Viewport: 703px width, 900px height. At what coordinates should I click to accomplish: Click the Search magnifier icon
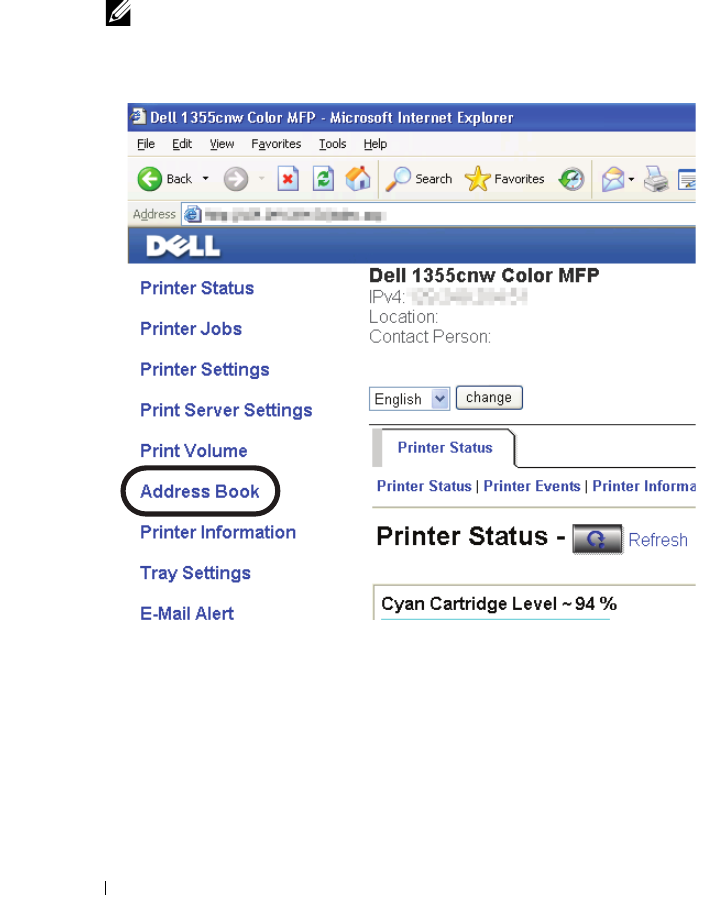coord(398,179)
